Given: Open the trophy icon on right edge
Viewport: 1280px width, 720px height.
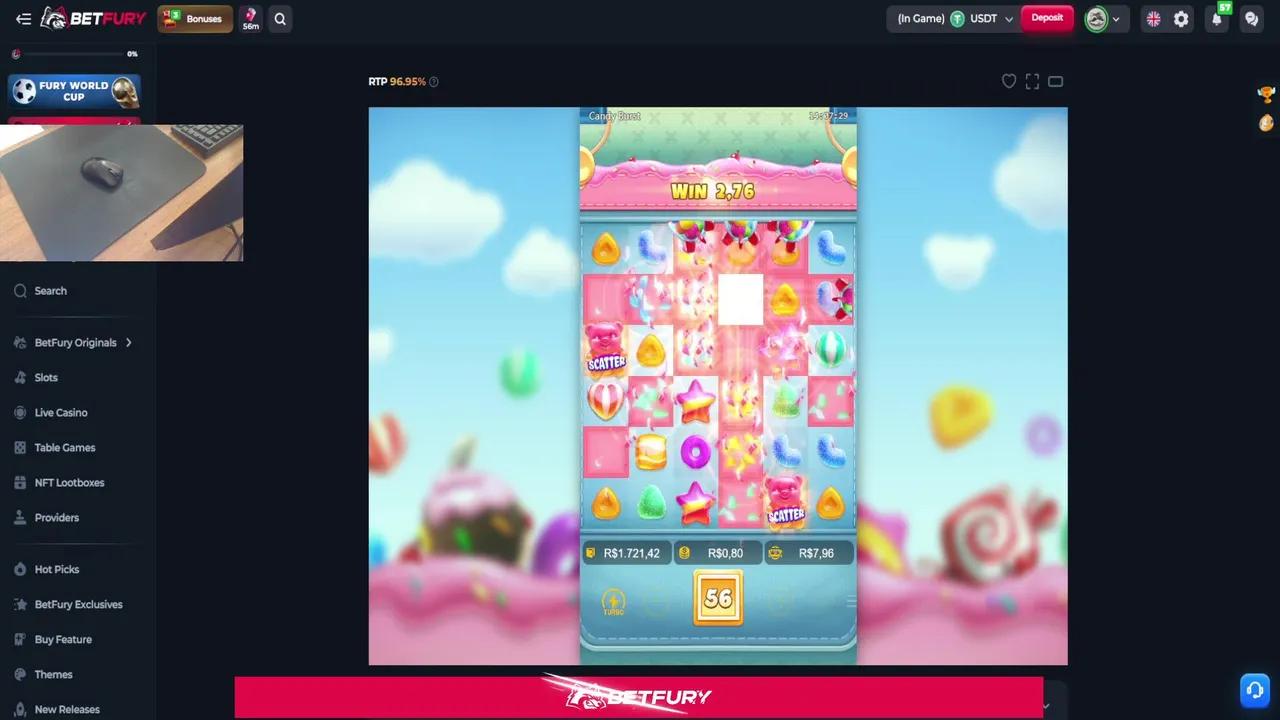Looking at the screenshot, I should pos(1266,94).
